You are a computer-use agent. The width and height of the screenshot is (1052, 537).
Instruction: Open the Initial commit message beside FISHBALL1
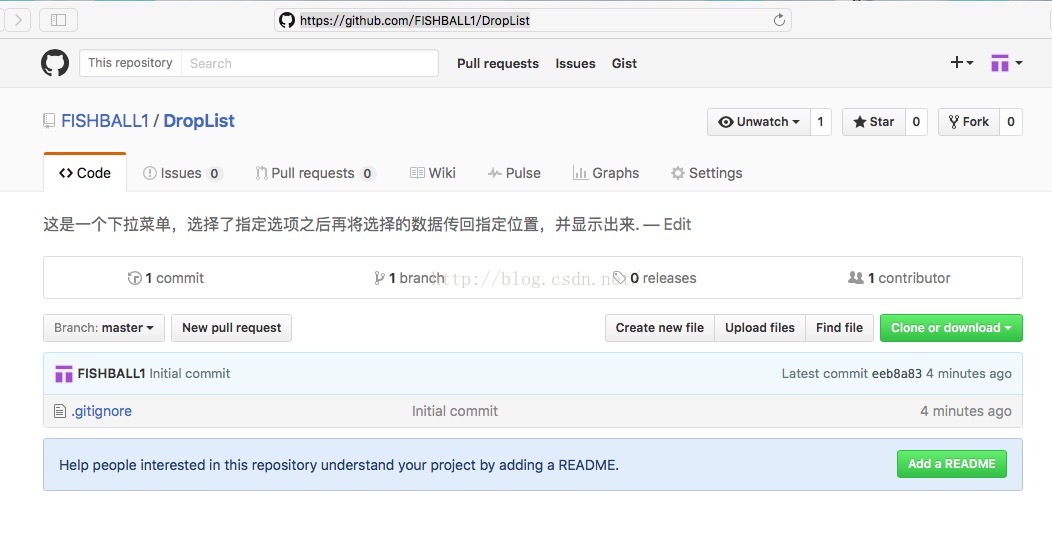[190, 374]
